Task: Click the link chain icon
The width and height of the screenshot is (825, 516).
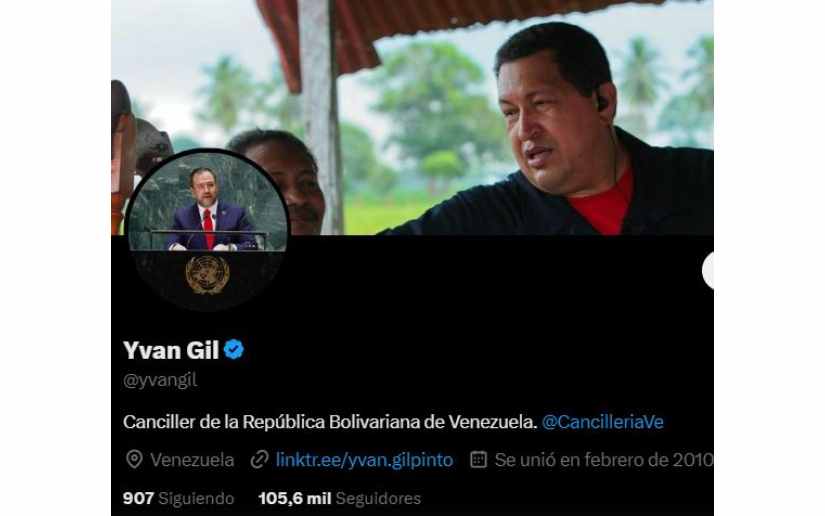Action: [259, 460]
